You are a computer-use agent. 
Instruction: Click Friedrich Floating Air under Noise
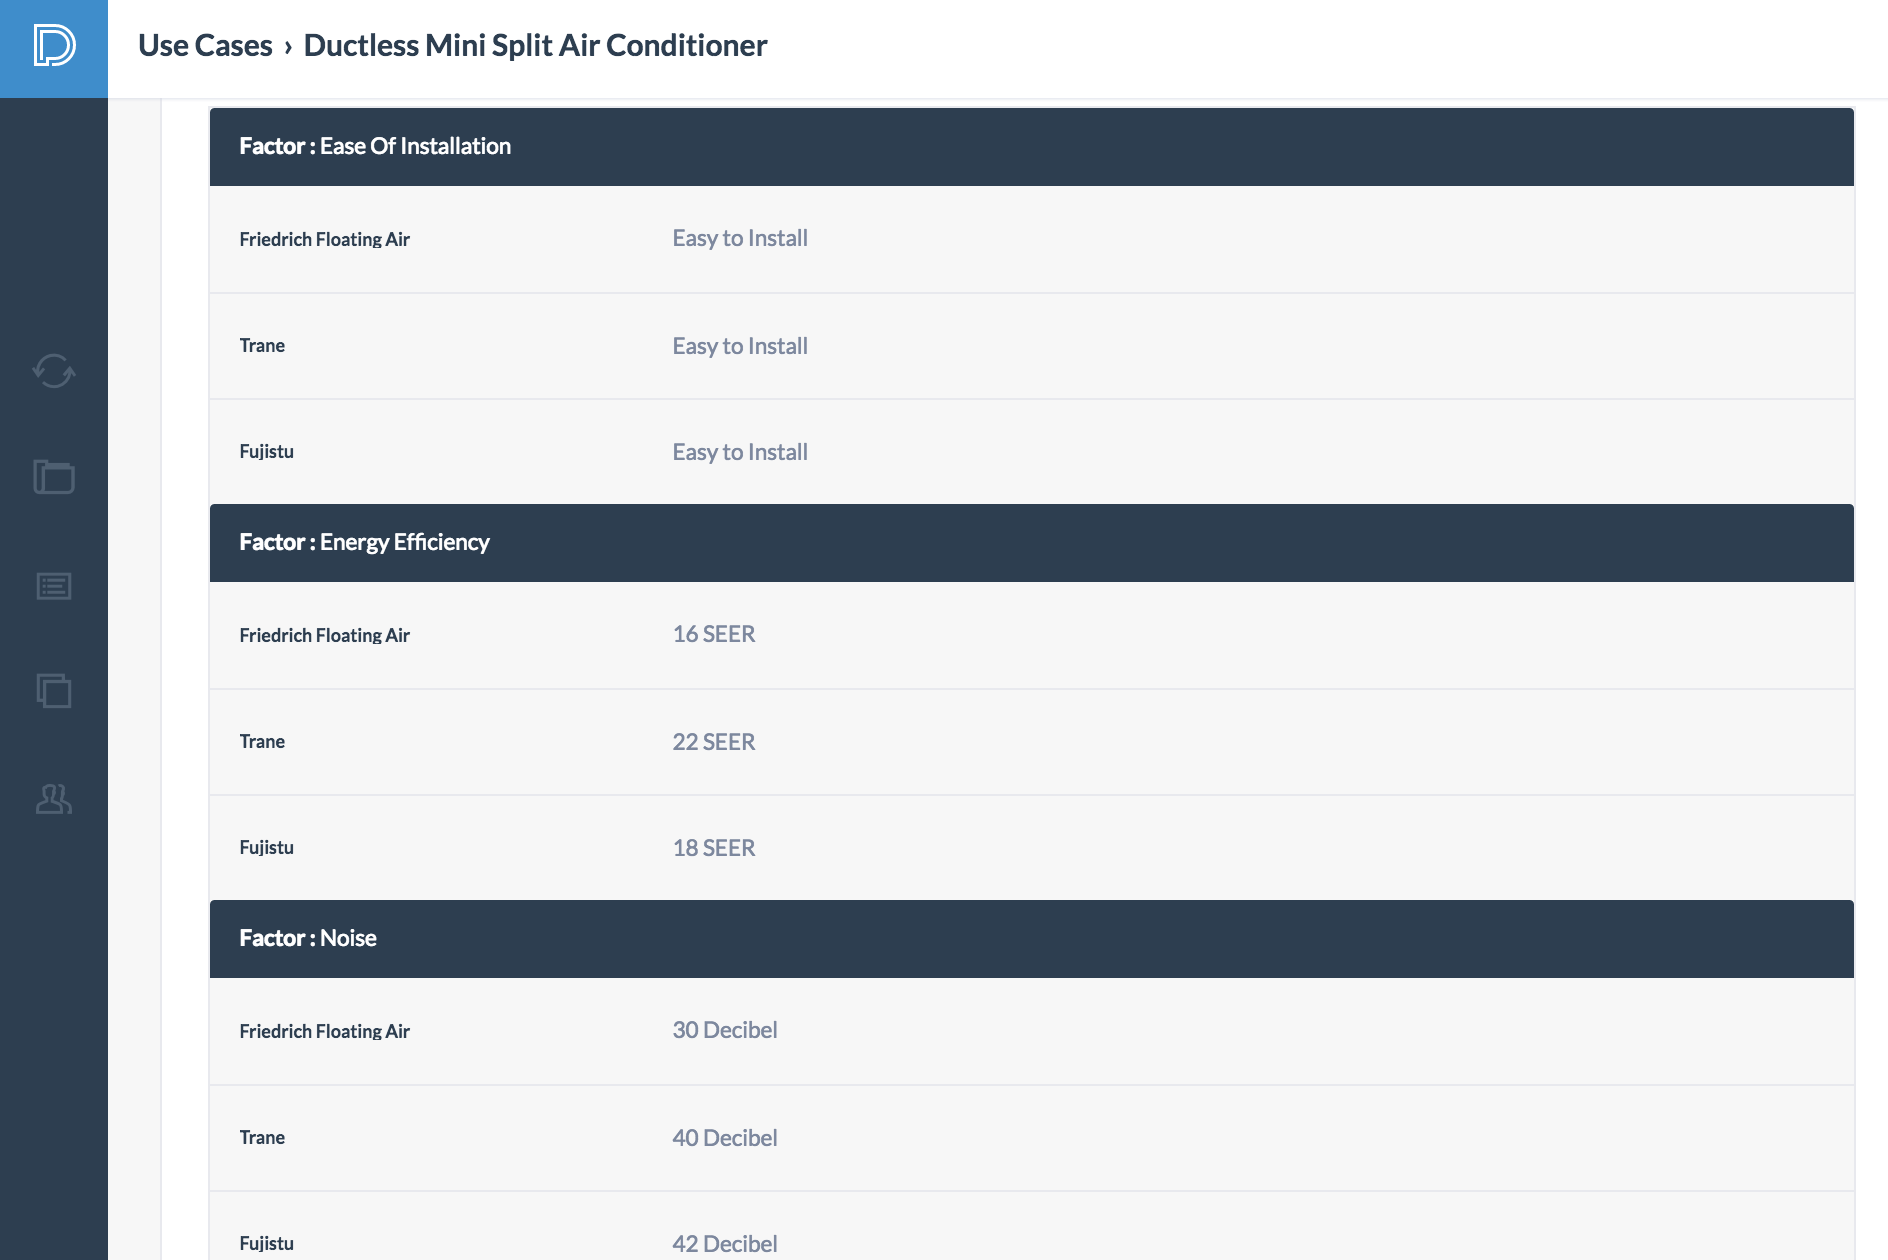pyautogui.click(x=324, y=1032)
